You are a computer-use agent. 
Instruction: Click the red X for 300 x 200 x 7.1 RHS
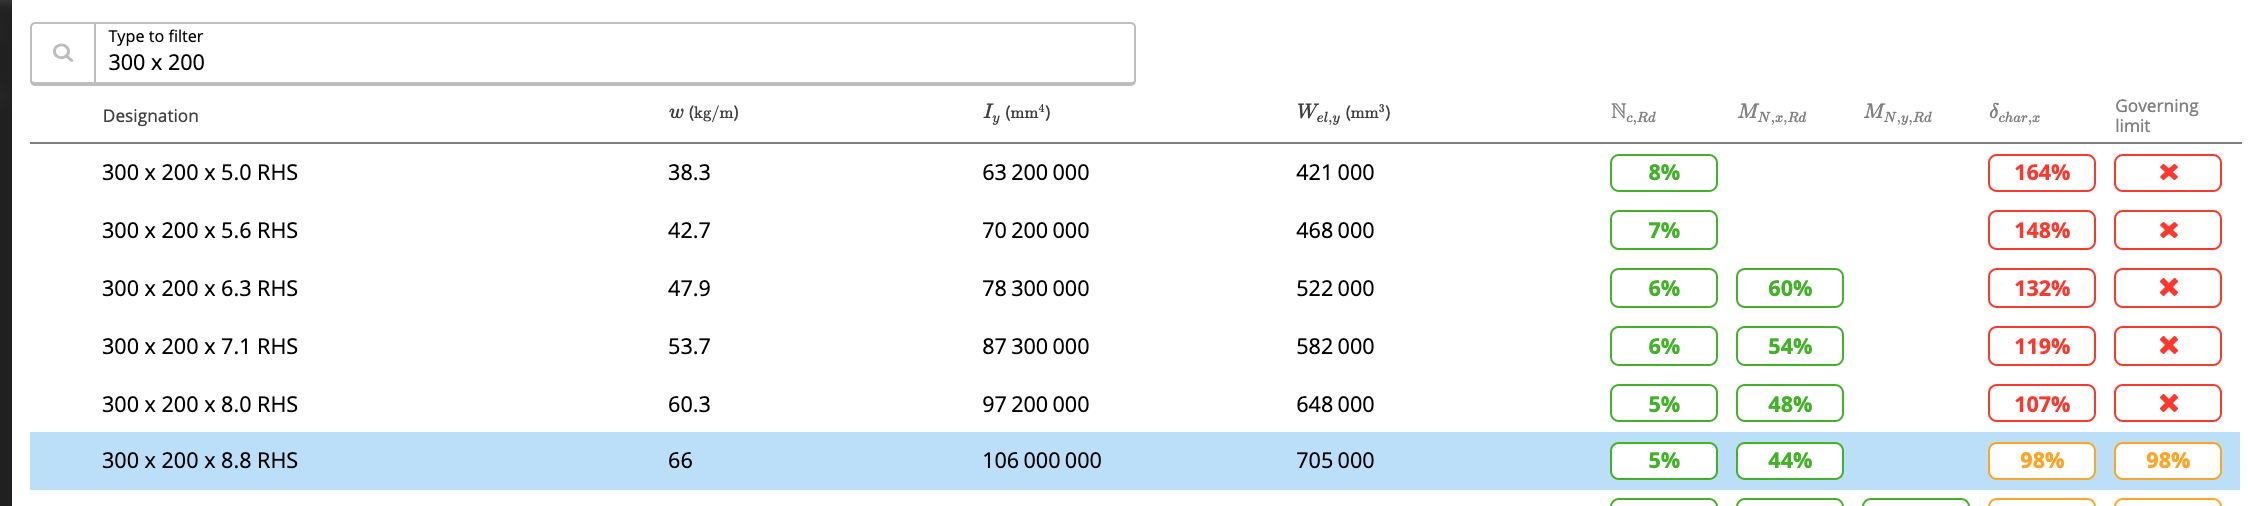pos(2168,346)
